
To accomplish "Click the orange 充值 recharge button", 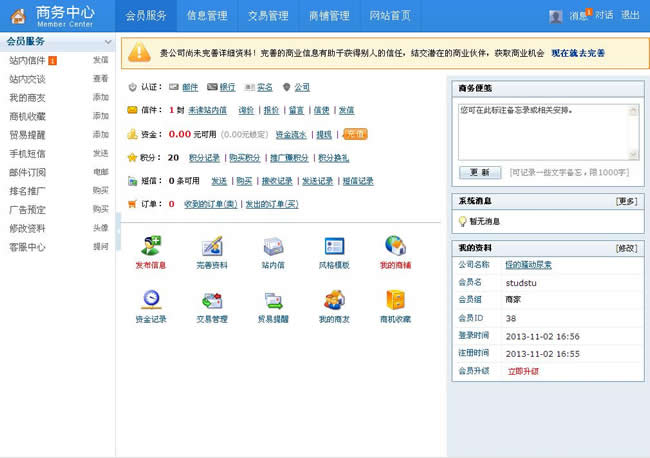I will [x=354, y=133].
